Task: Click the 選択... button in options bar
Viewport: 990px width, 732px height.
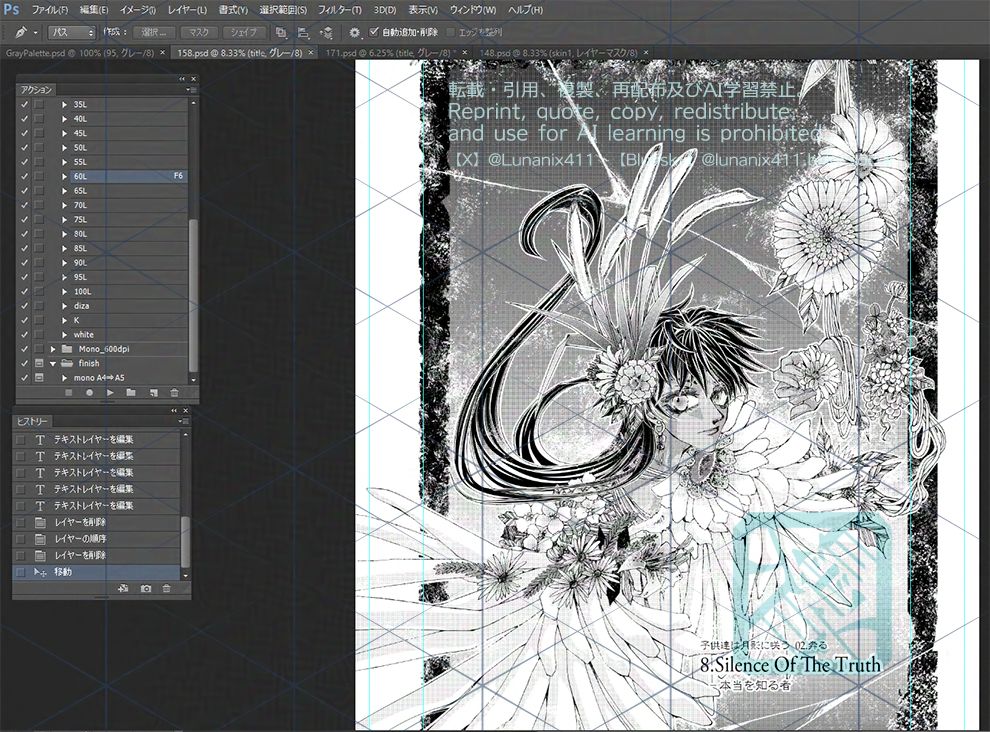Action: point(154,32)
